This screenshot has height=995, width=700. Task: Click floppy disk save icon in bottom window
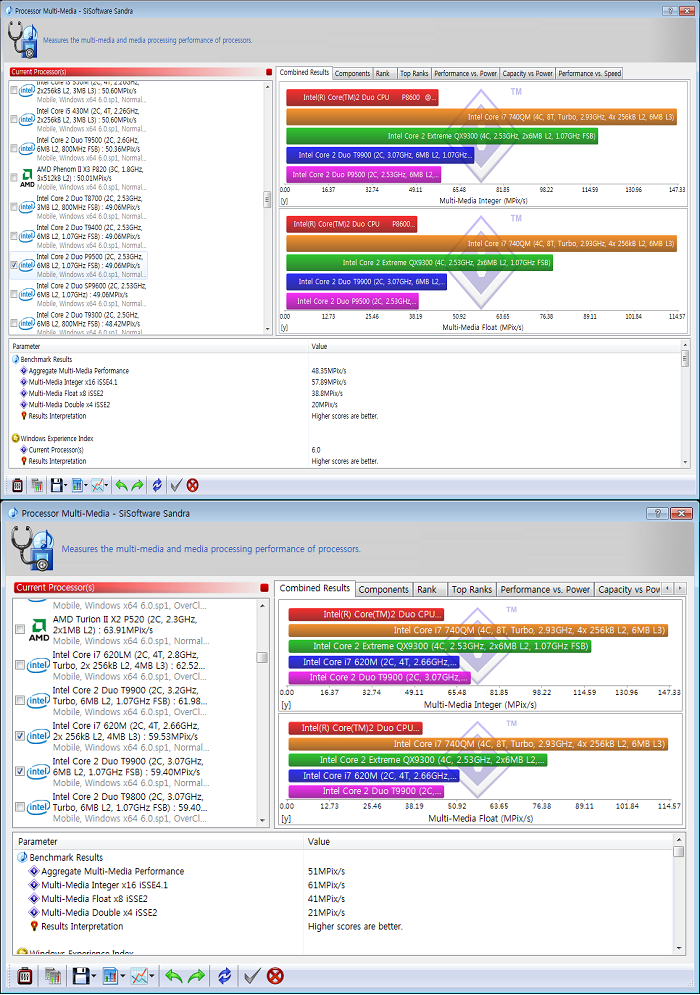(x=80, y=975)
